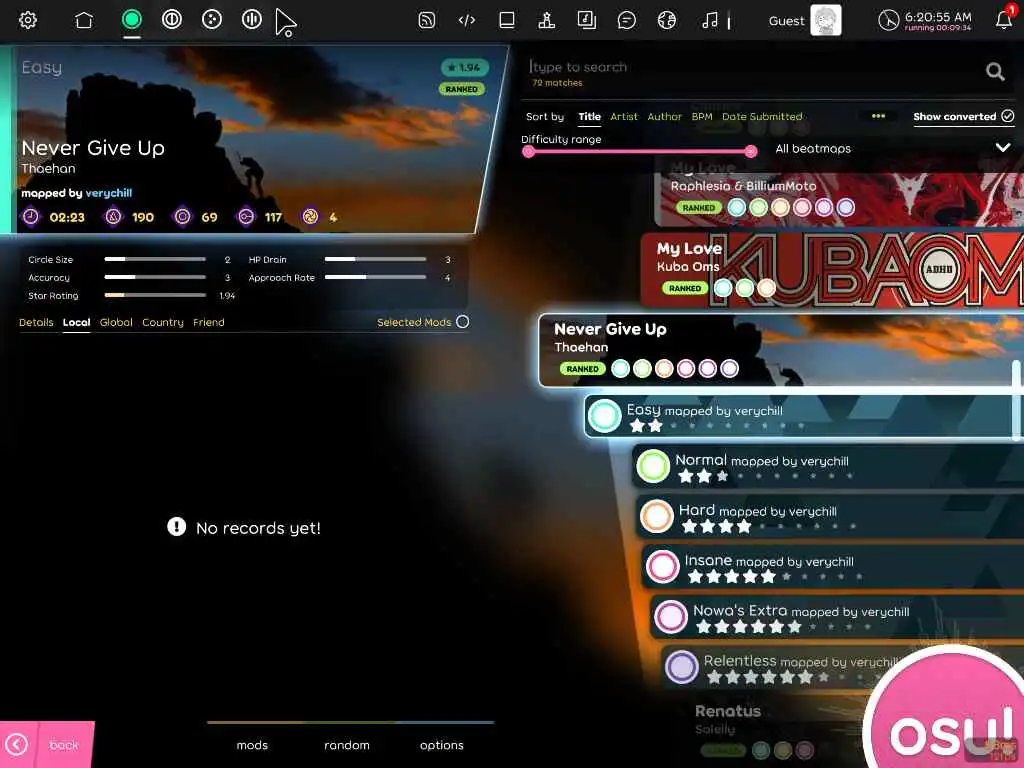The image size is (1024, 768).
Task: Click the lower difficulty range slider handle
Action: point(528,152)
